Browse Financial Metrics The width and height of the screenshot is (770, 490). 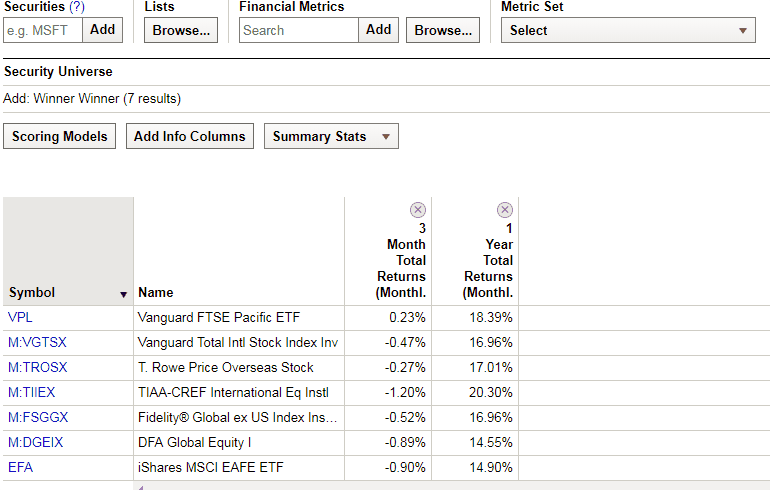click(443, 30)
